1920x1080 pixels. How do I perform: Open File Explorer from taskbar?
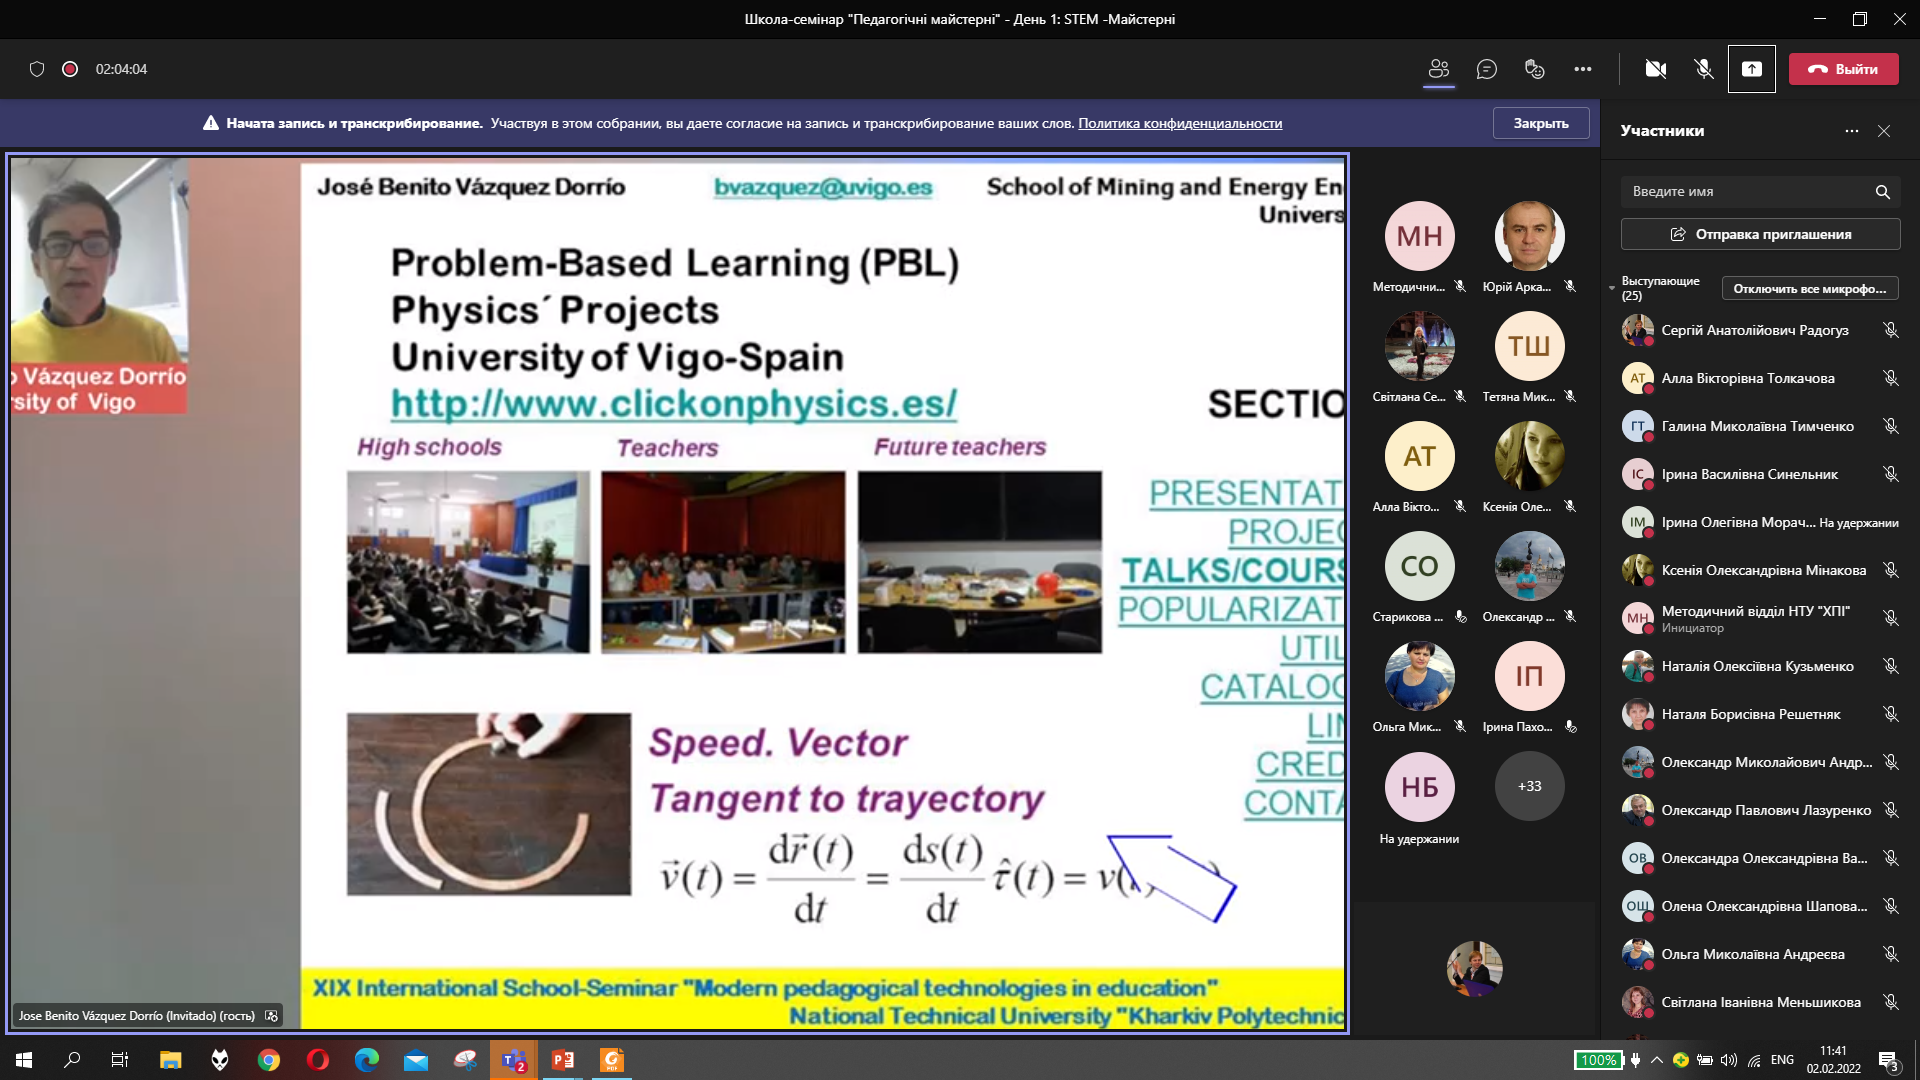[x=170, y=1060]
